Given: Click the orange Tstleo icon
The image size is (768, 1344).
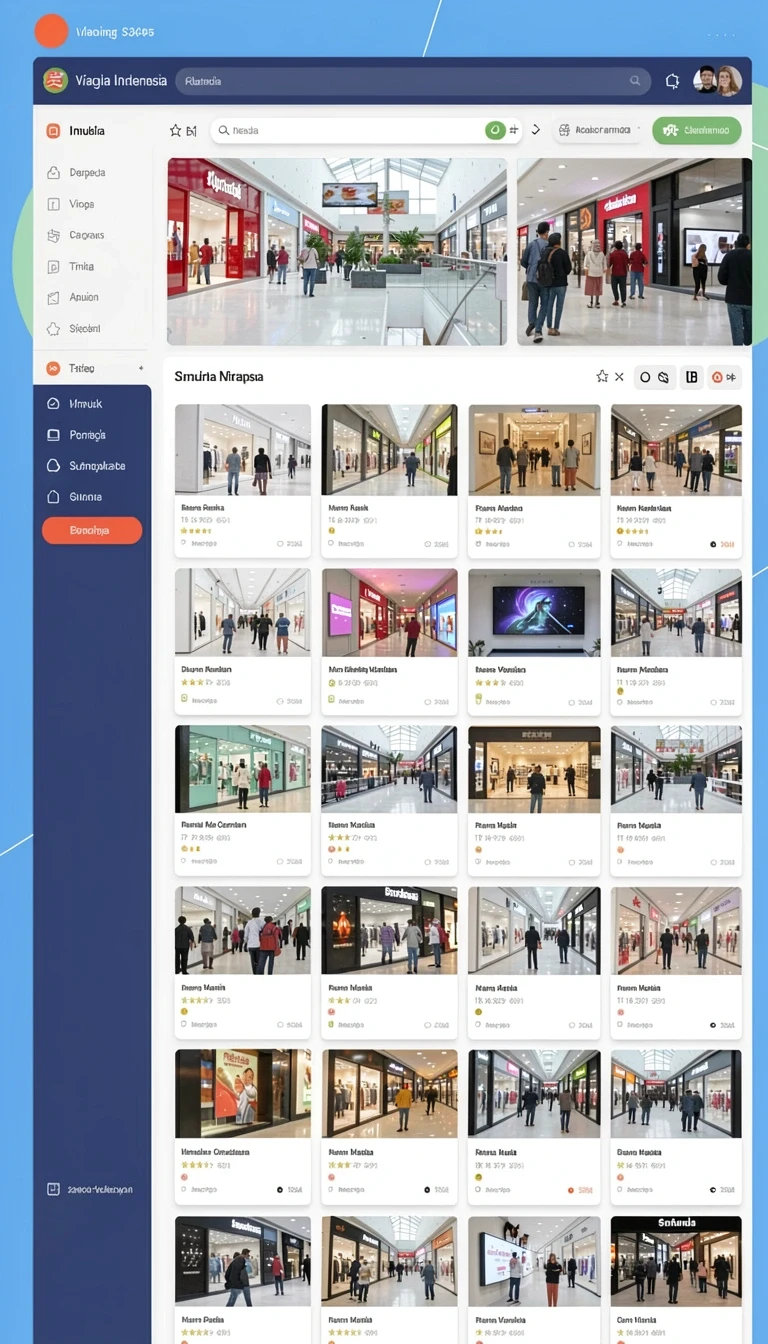Looking at the screenshot, I should tap(53, 368).
